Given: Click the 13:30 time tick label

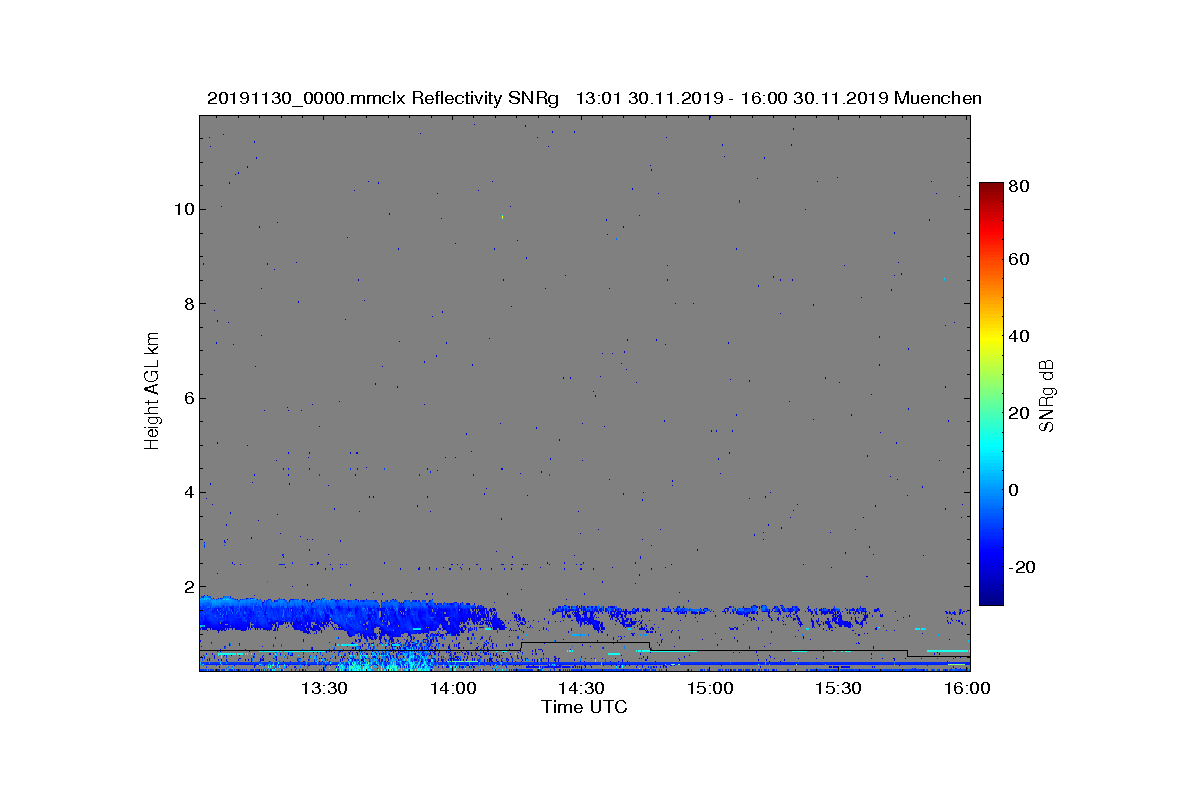Looking at the screenshot, I should 324,688.
